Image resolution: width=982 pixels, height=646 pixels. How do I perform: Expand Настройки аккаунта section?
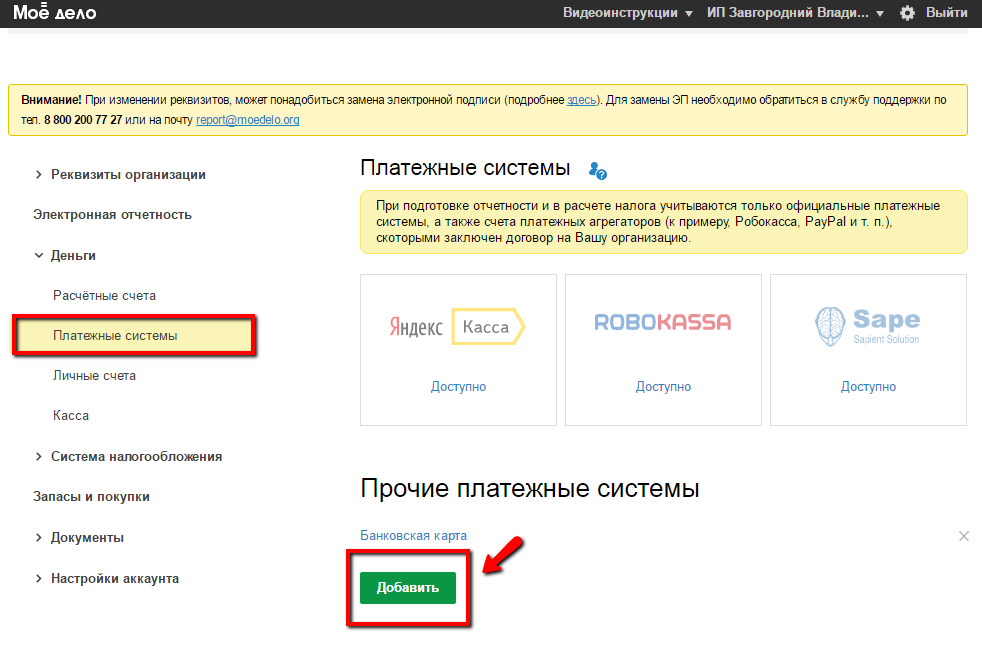[107, 578]
